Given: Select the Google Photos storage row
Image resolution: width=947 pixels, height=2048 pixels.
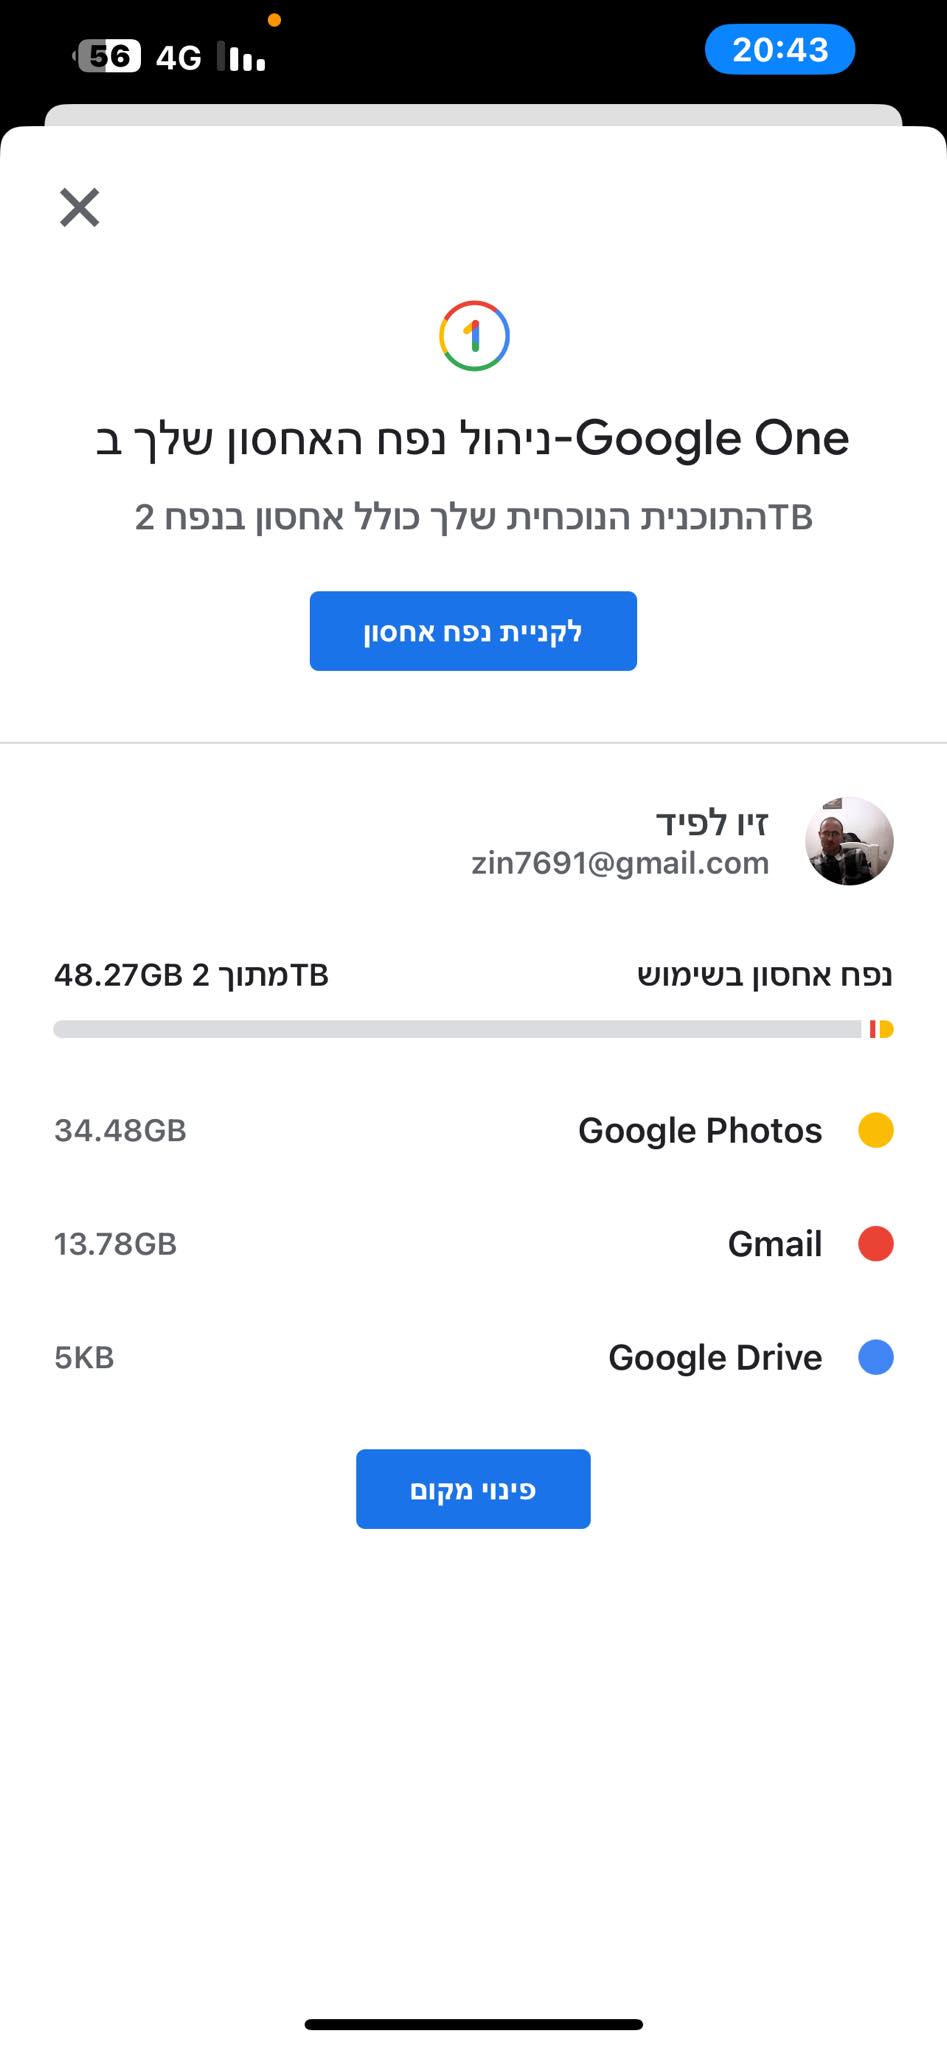Looking at the screenshot, I should tap(700, 1130).
